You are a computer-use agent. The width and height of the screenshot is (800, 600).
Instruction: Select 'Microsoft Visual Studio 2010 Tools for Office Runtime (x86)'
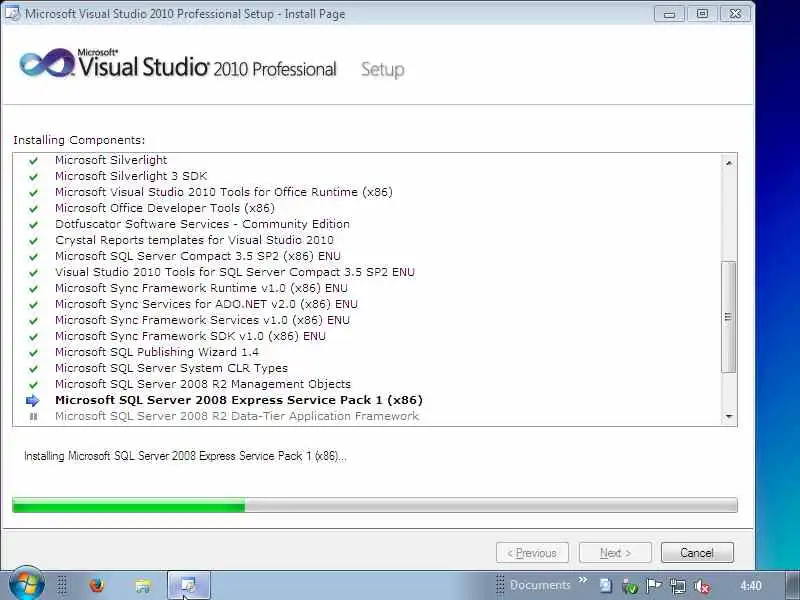click(x=224, y=192)
